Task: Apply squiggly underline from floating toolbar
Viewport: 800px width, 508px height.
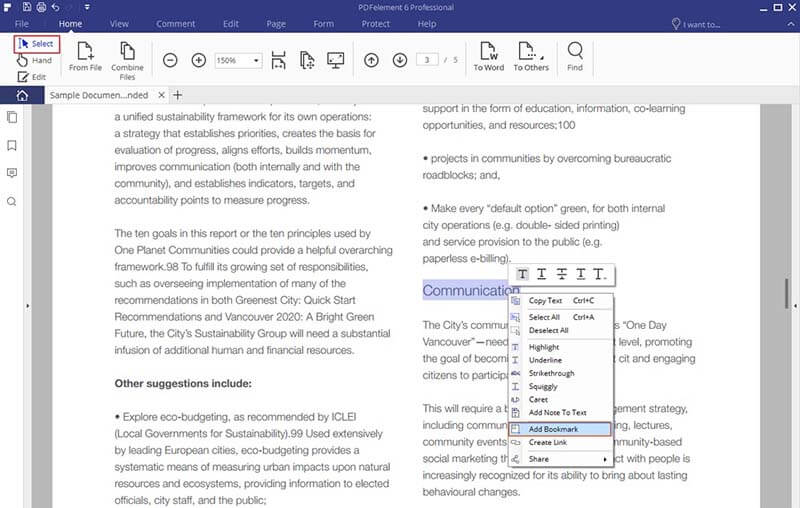Action: pyautogui.click(x=581, y=274)
